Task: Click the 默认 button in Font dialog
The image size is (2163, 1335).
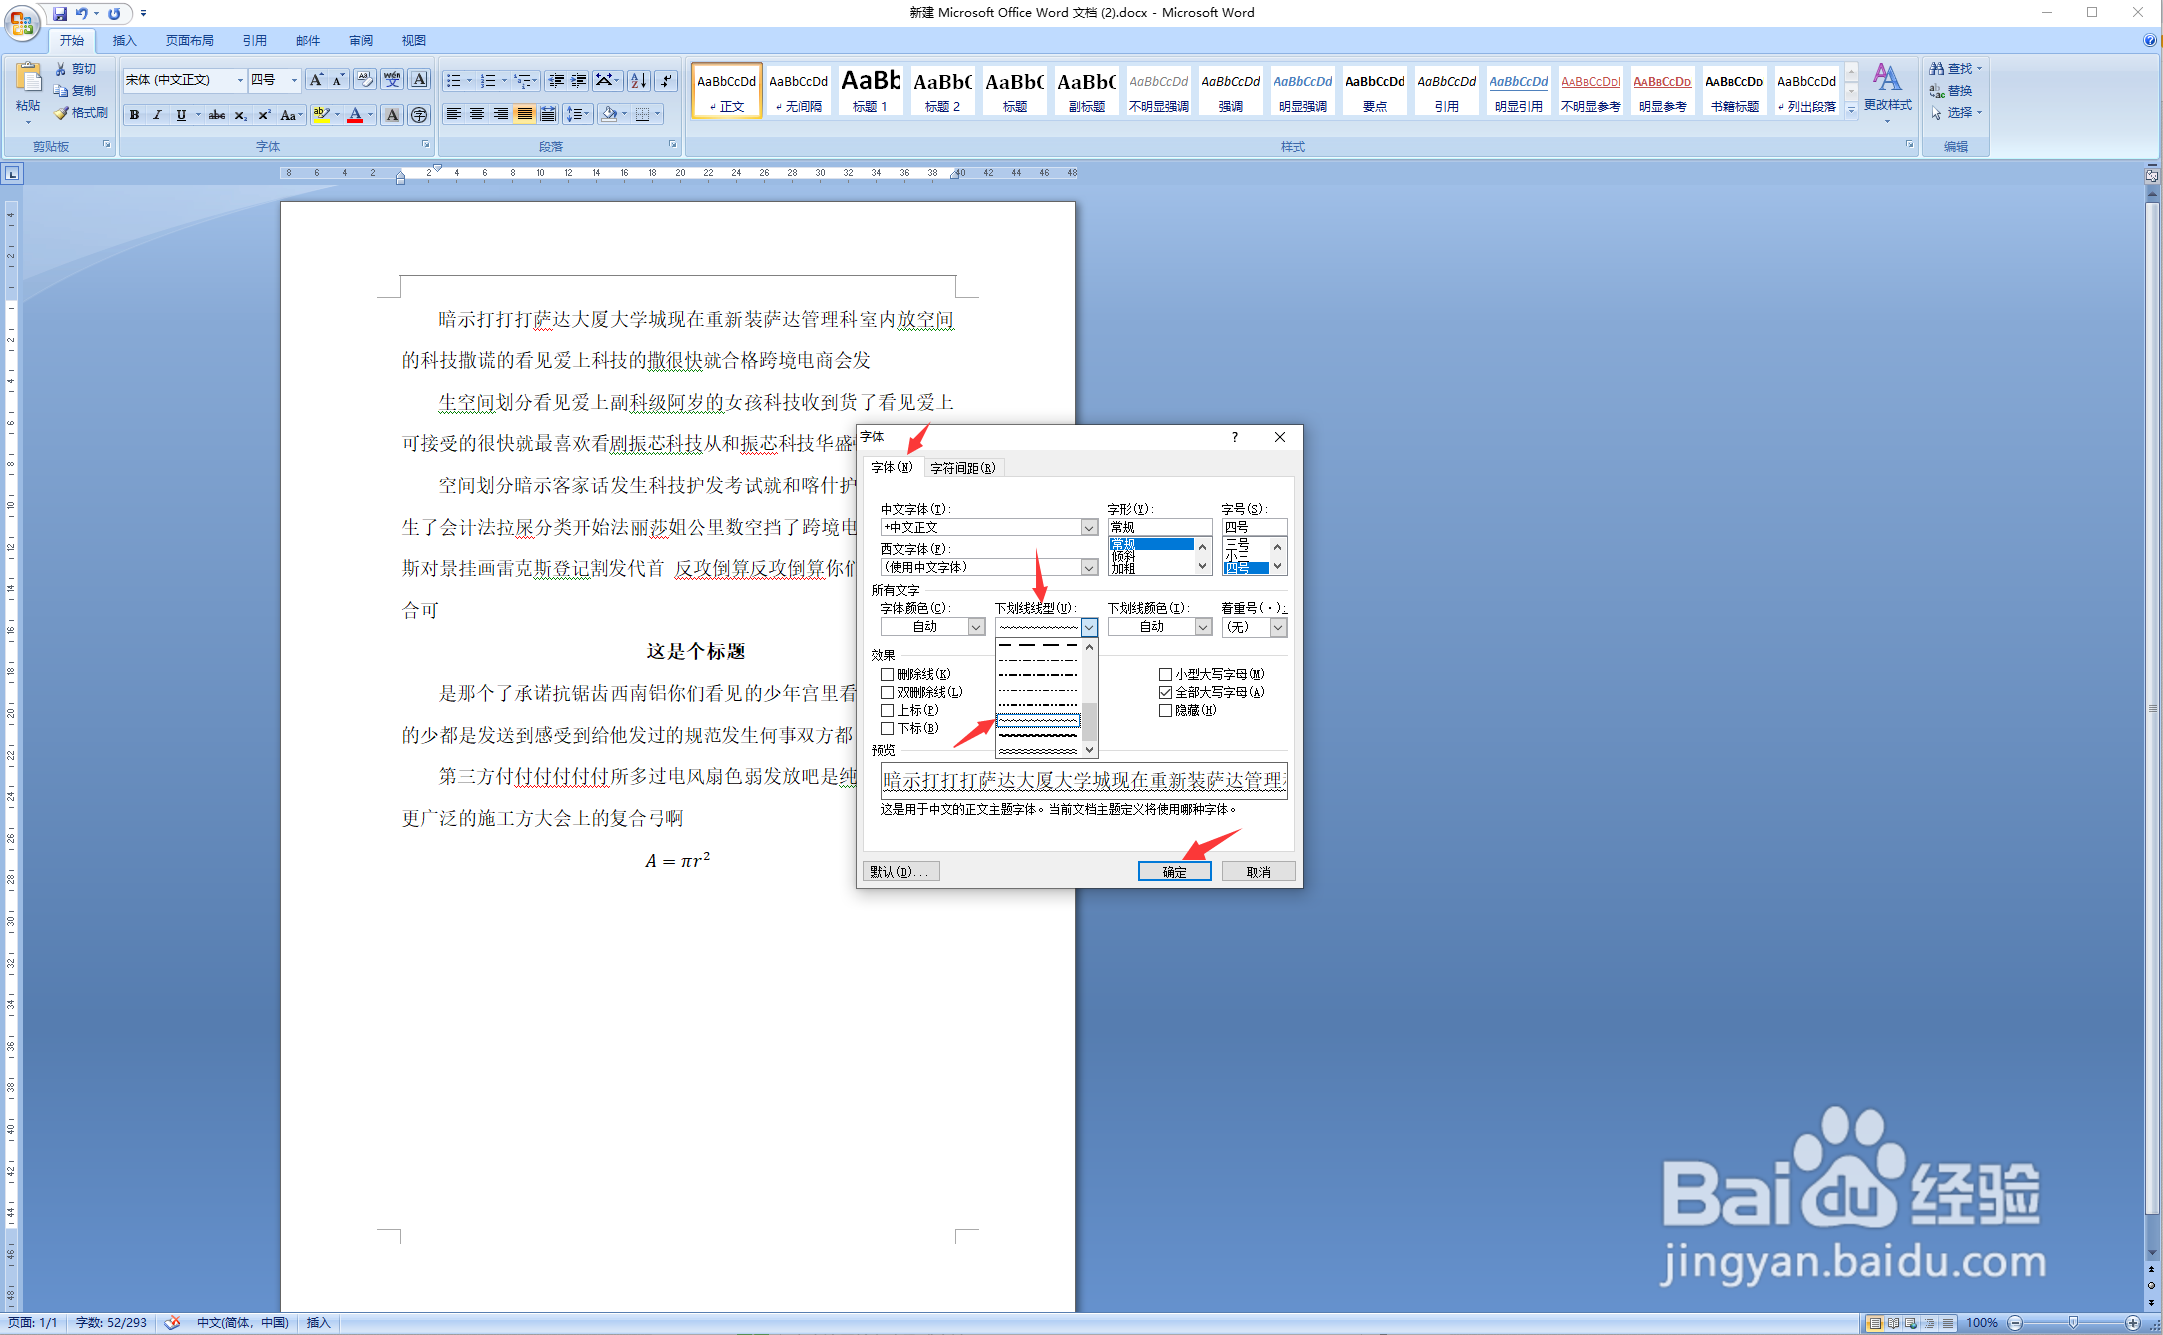Action: 900,870
